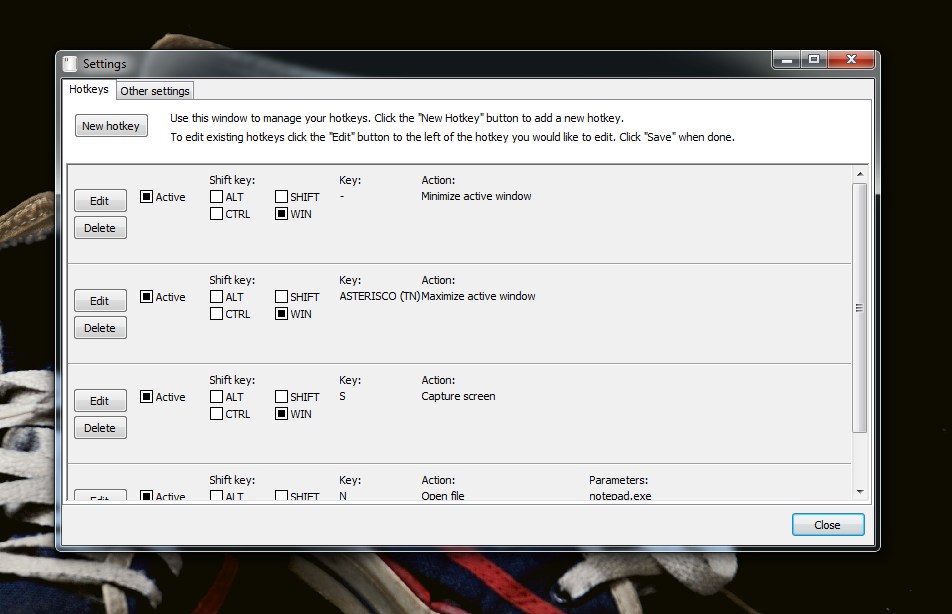The image size is (952, 614).
Task: Toggle SHIFT for Capture screen hotkey
Action: (x=281, y=397)
